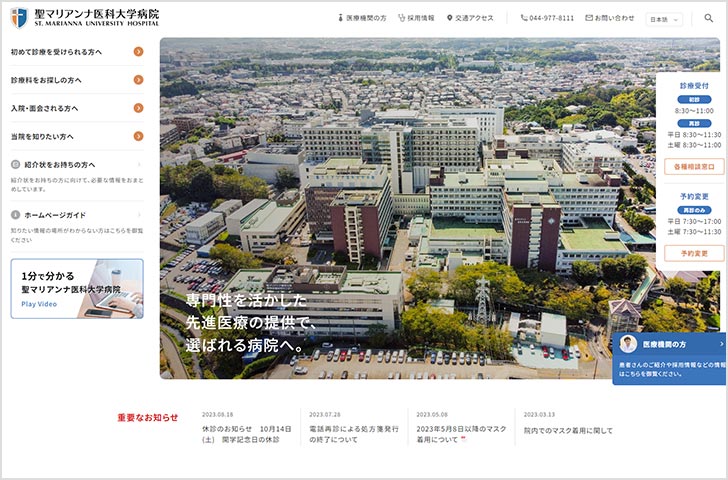This screenshot has width=728, height=480.
Task: Open 医療機関の方 in the top navigation
Action: pos(360,18)
